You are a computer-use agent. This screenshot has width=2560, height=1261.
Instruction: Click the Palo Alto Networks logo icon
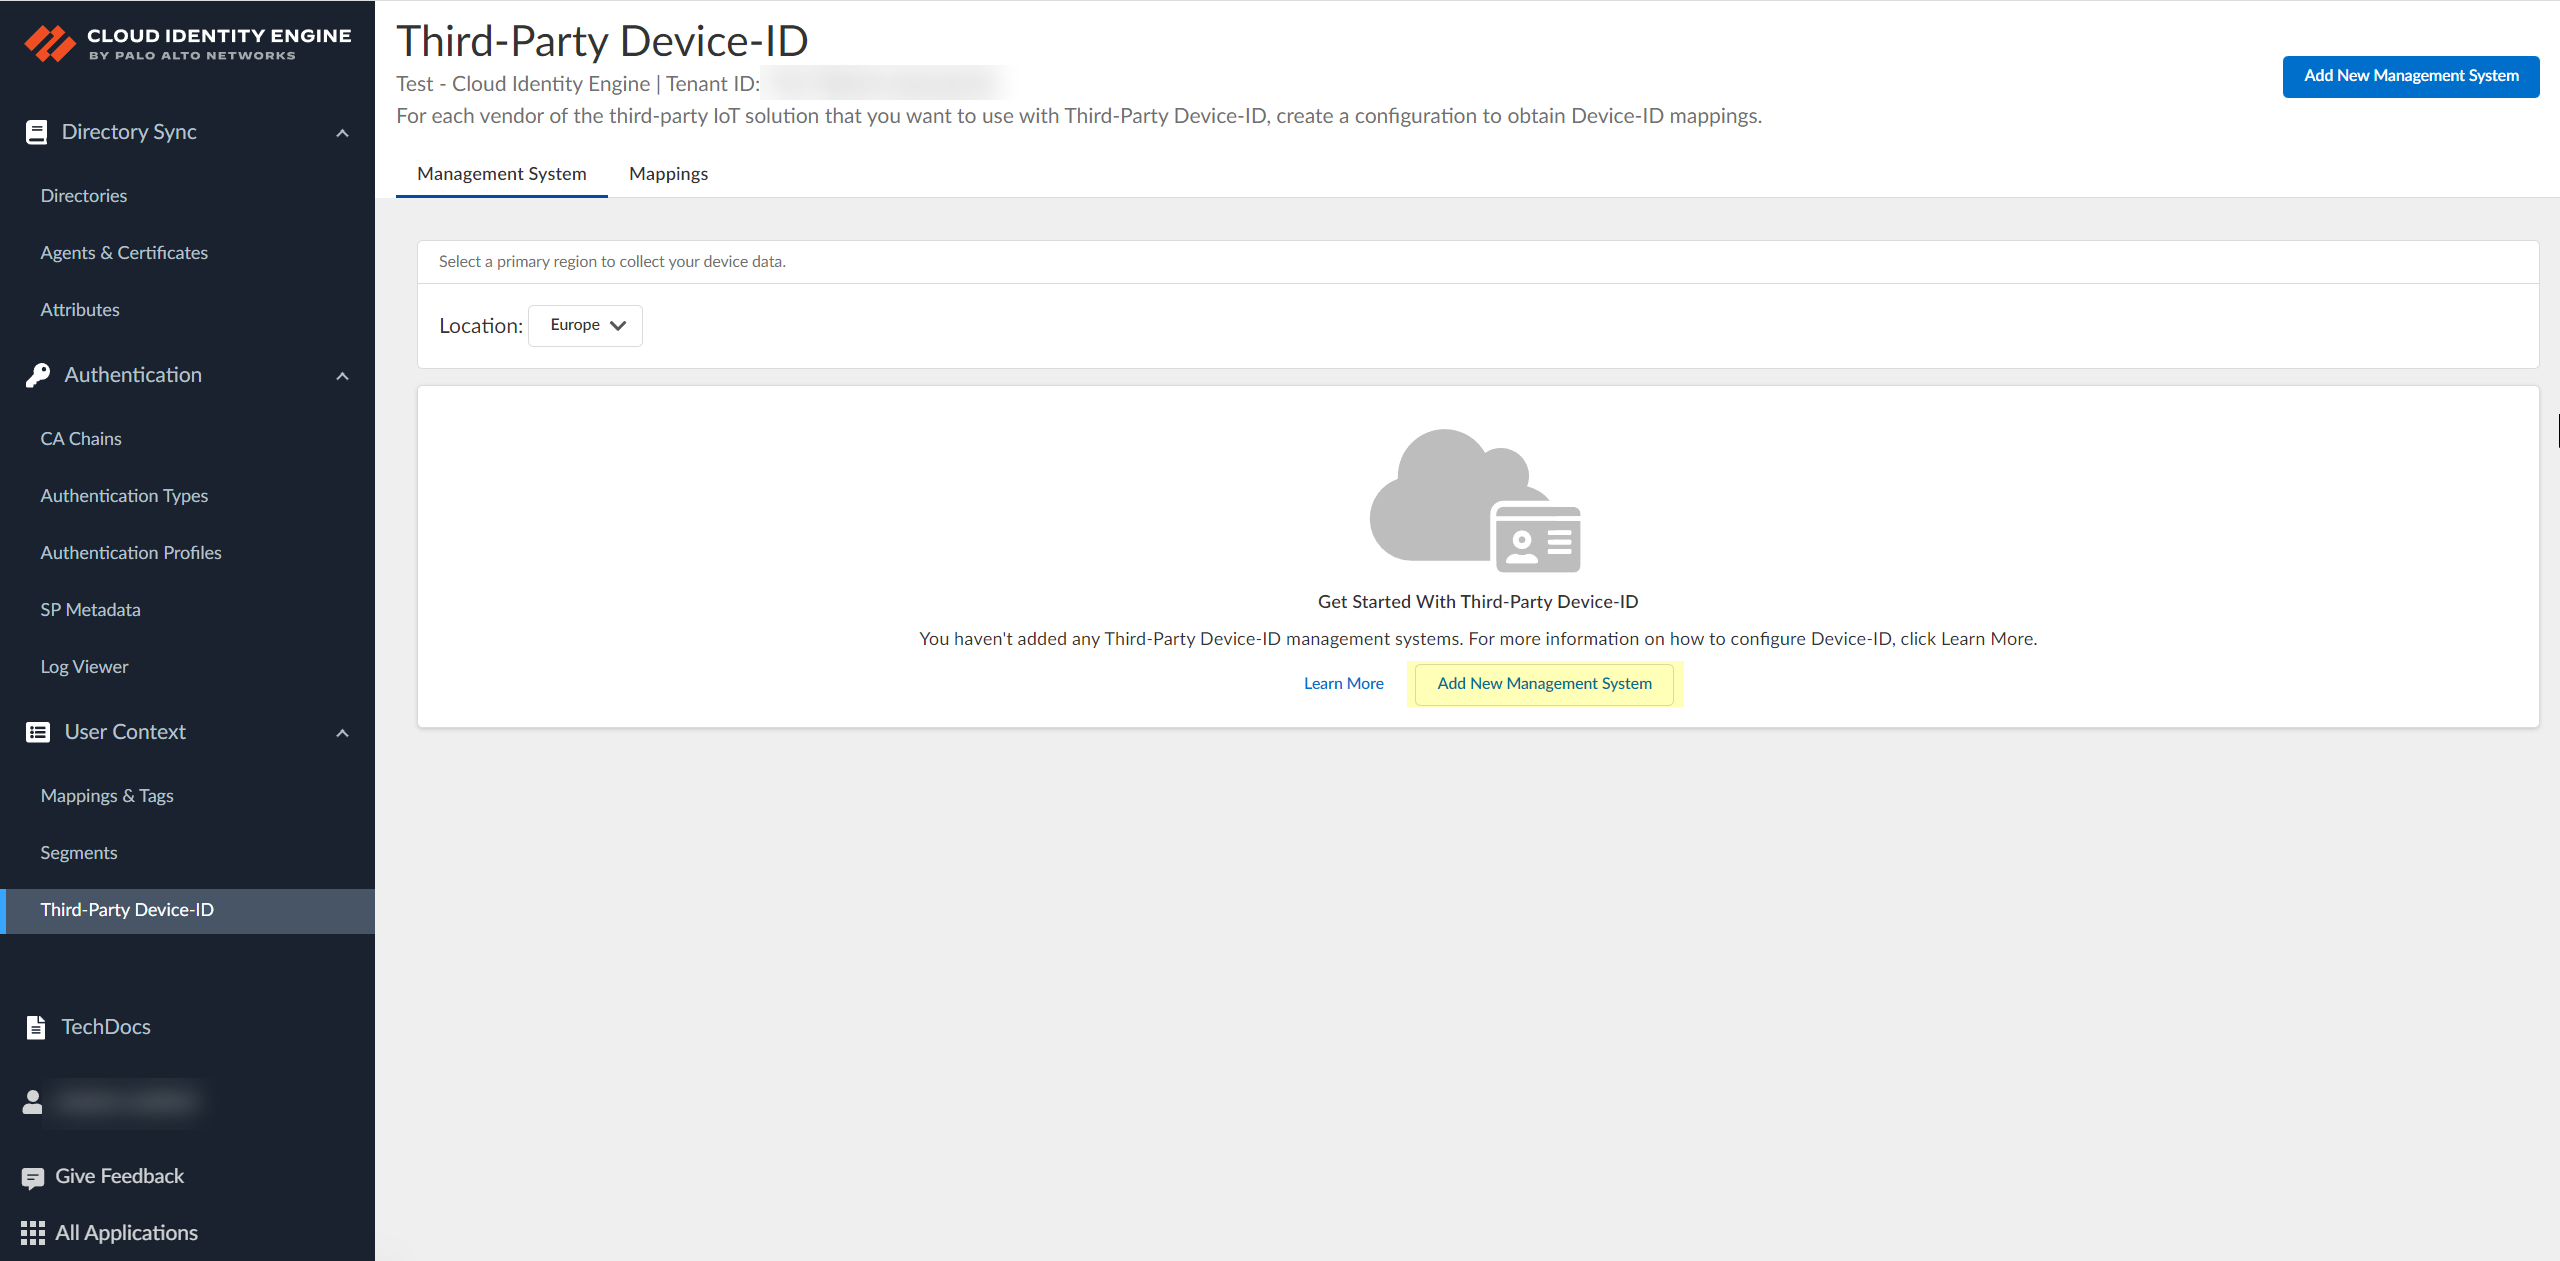tap(50, 43)
